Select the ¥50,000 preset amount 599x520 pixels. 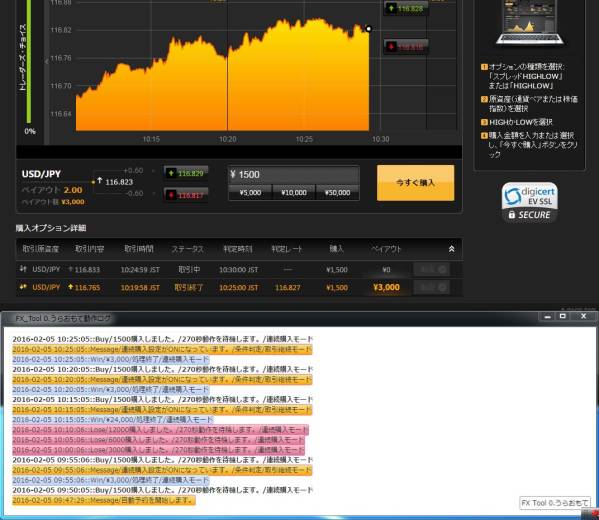coord(337,193)
